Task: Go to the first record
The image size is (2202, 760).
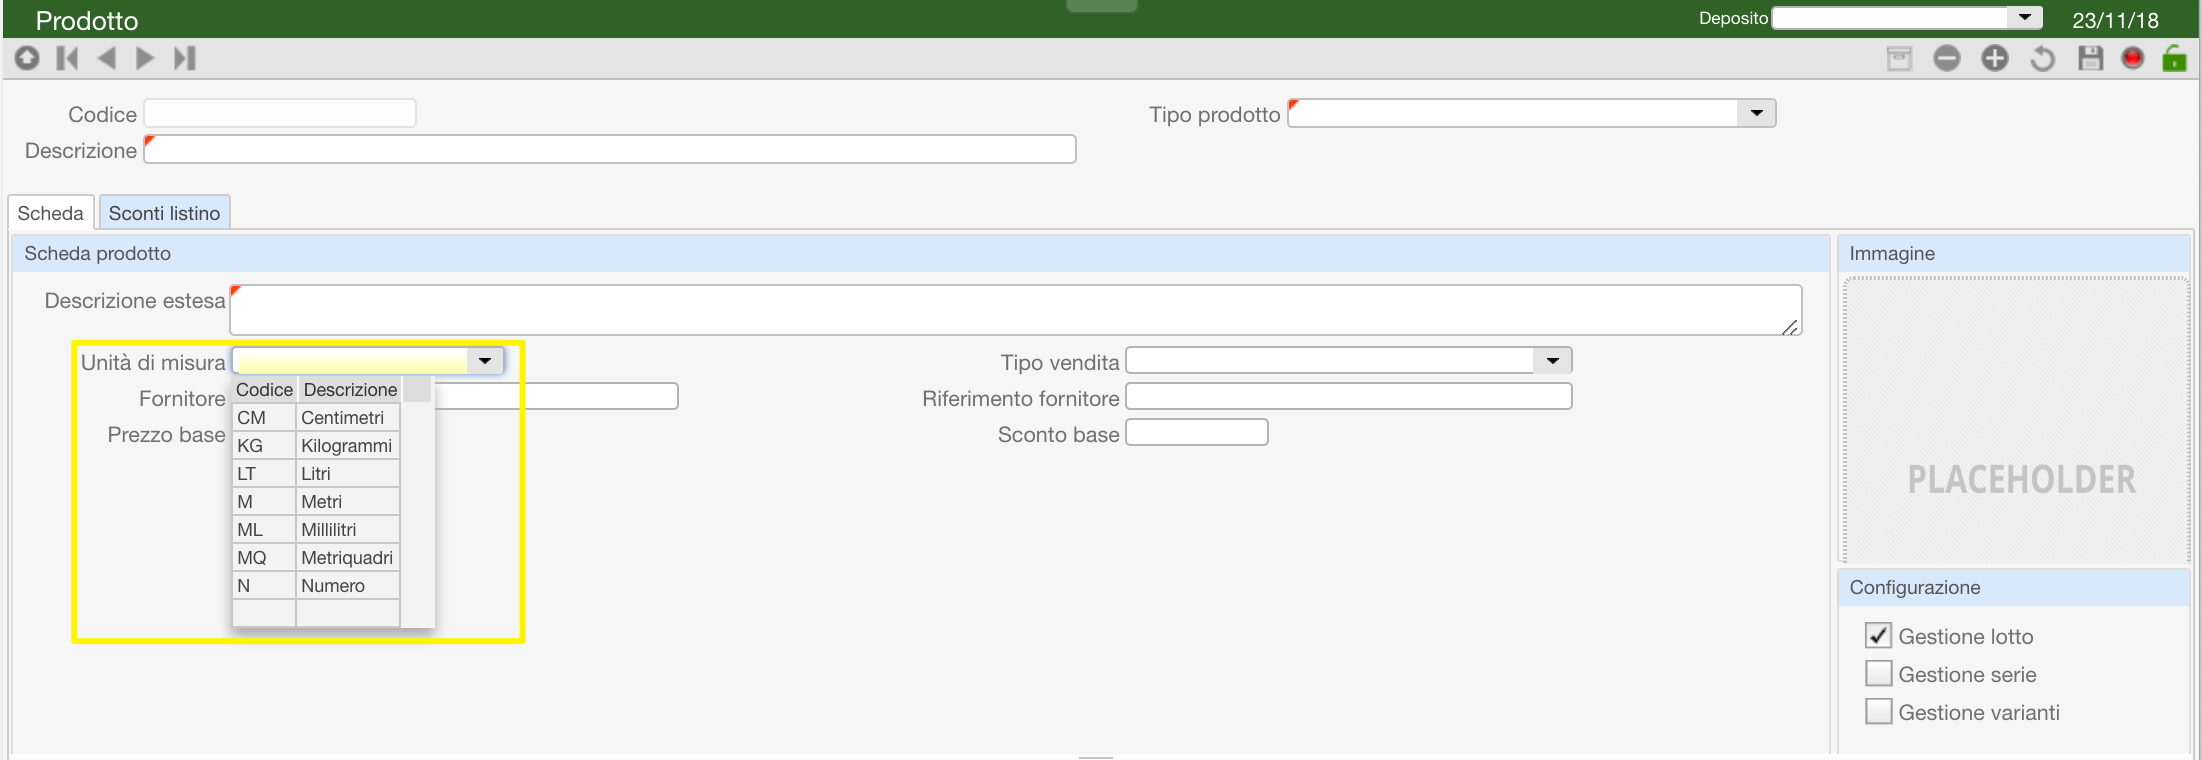Action: [x=67, y=58]
